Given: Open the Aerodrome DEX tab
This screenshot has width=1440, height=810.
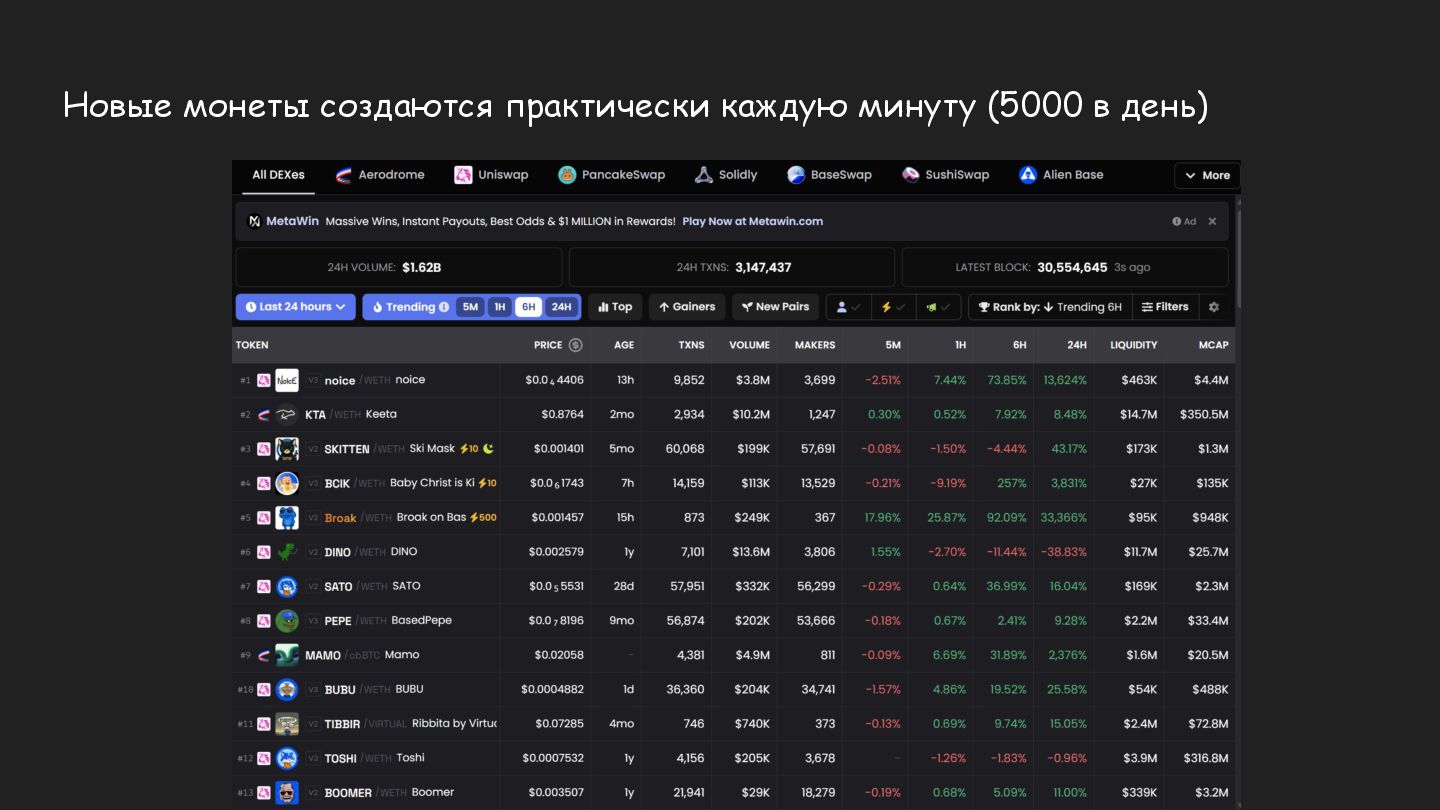Looking at the screenshot, I should (x=379, y=175).
